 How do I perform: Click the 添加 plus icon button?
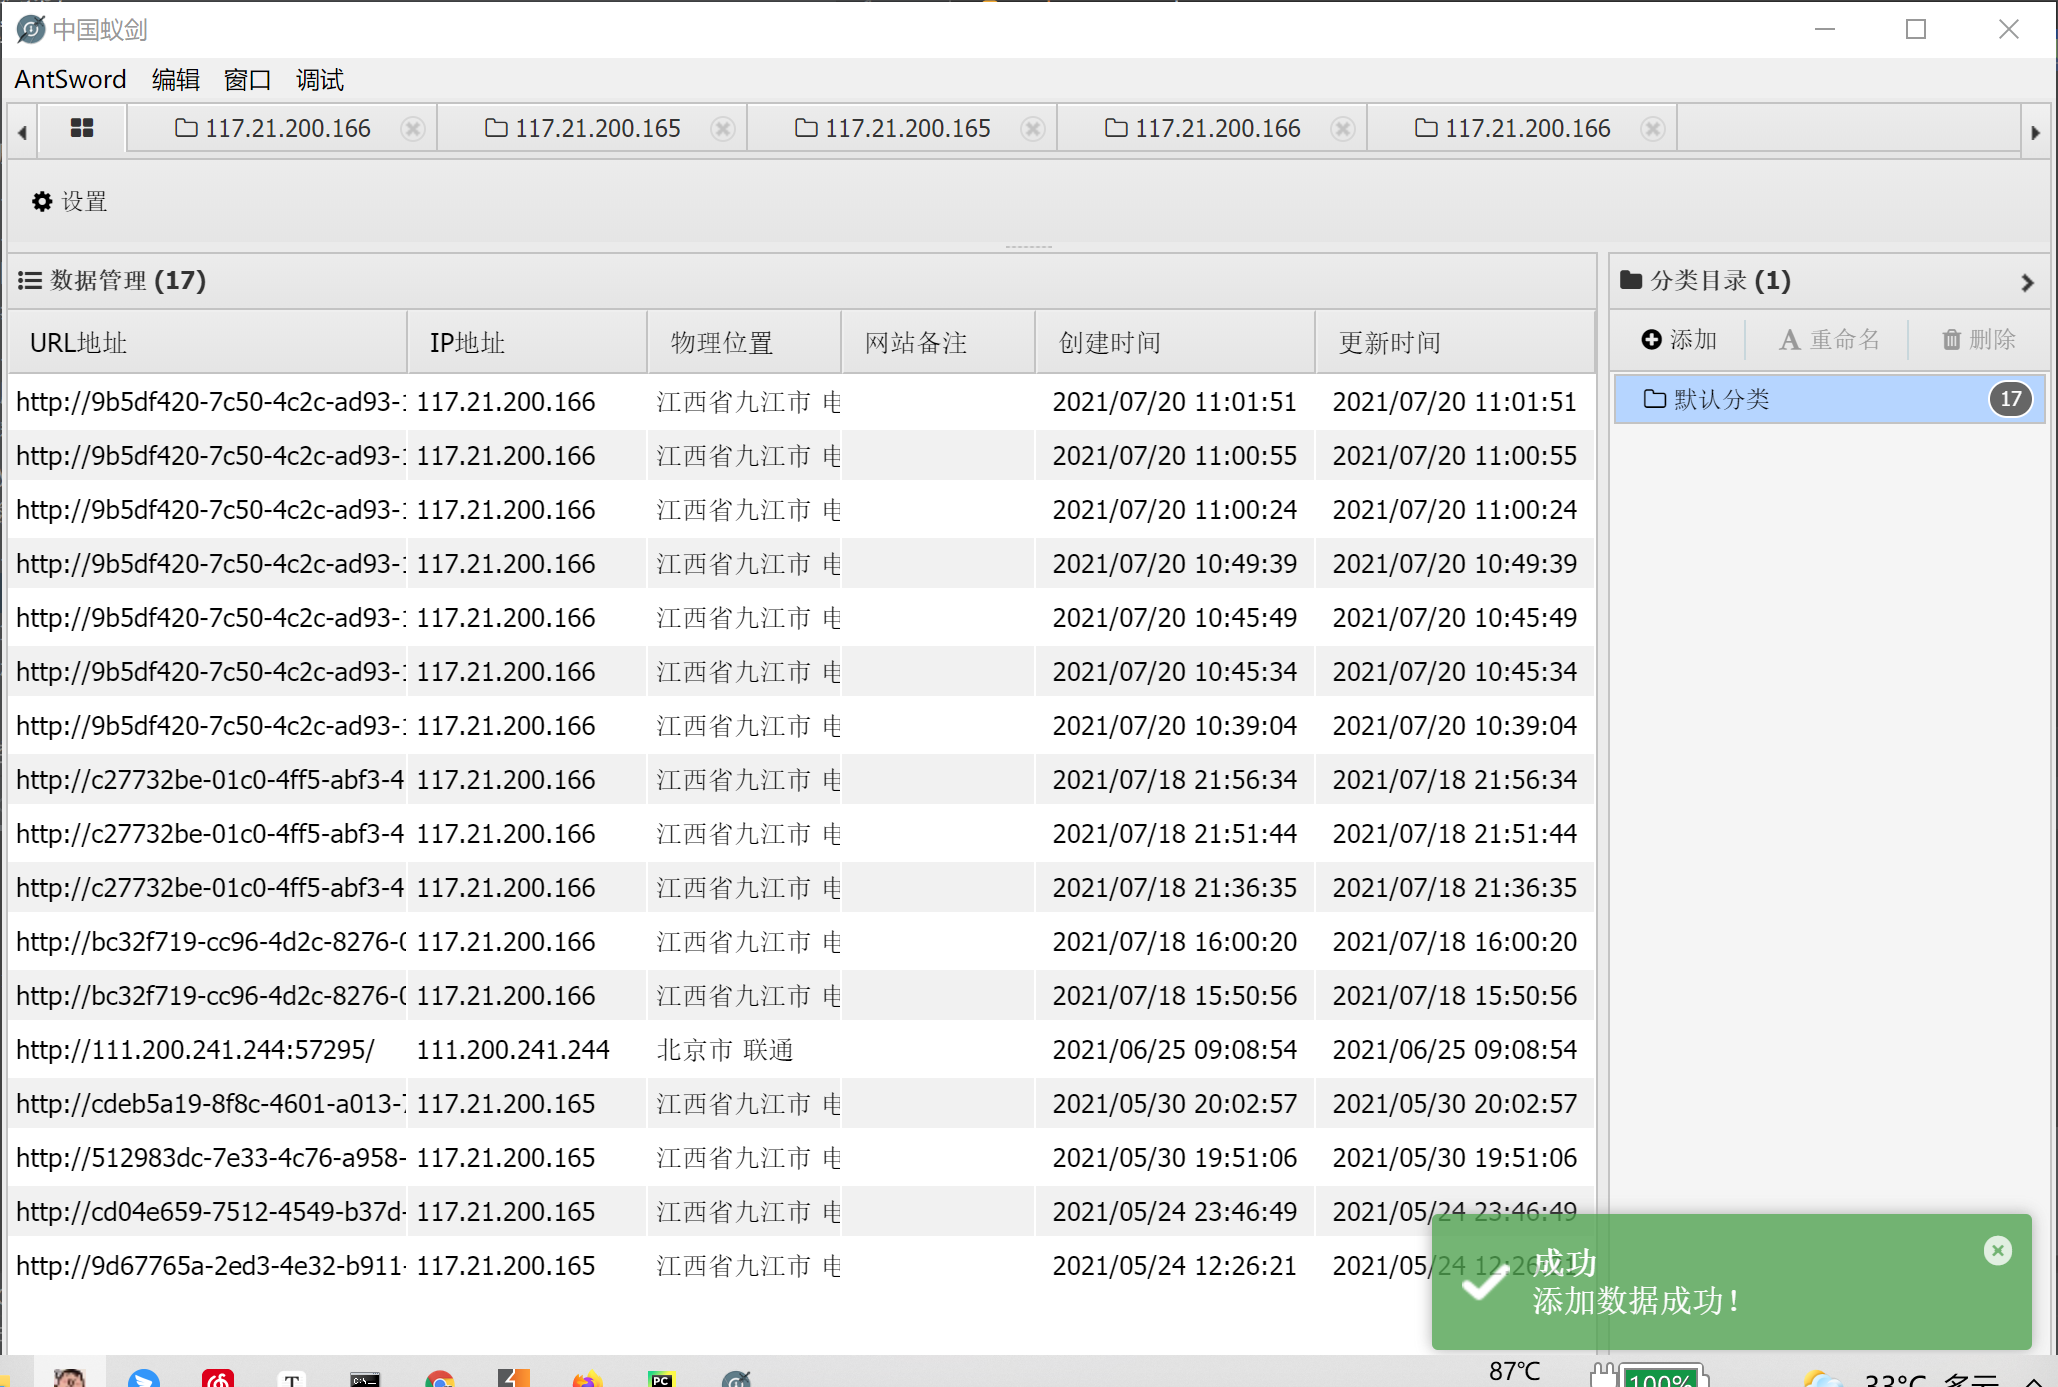[1679, 340]
